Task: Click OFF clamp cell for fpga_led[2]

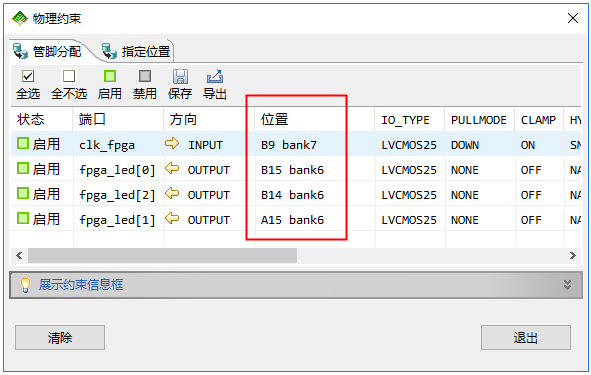Action: (539, 194)
